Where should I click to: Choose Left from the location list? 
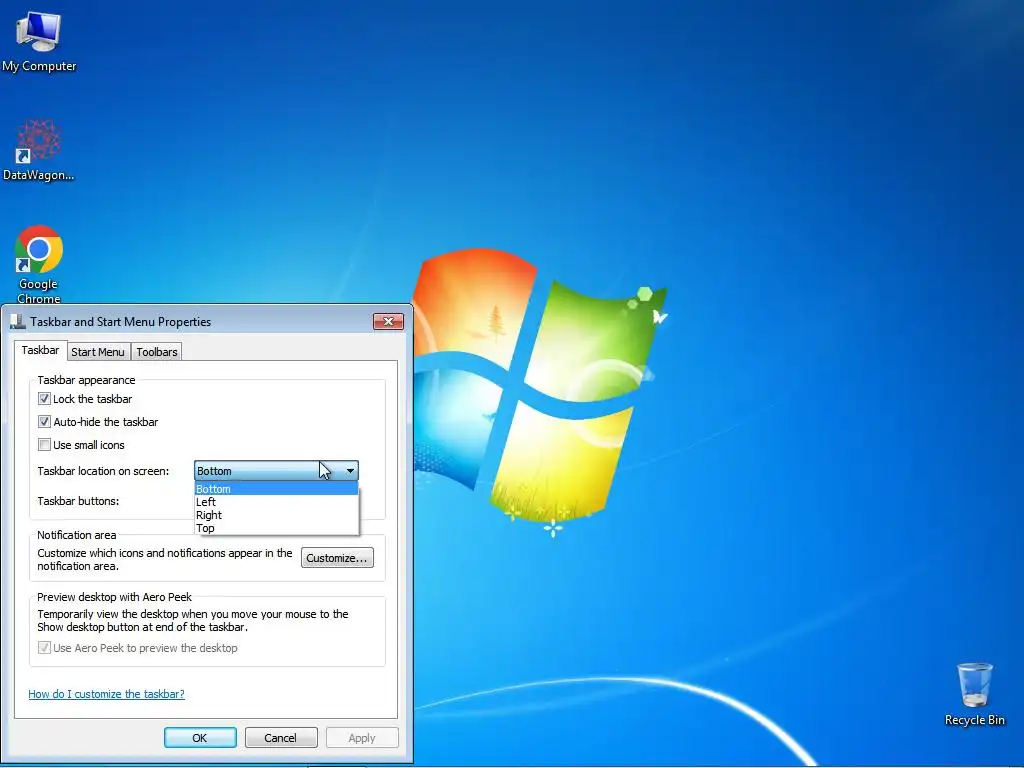coord(276,502)
